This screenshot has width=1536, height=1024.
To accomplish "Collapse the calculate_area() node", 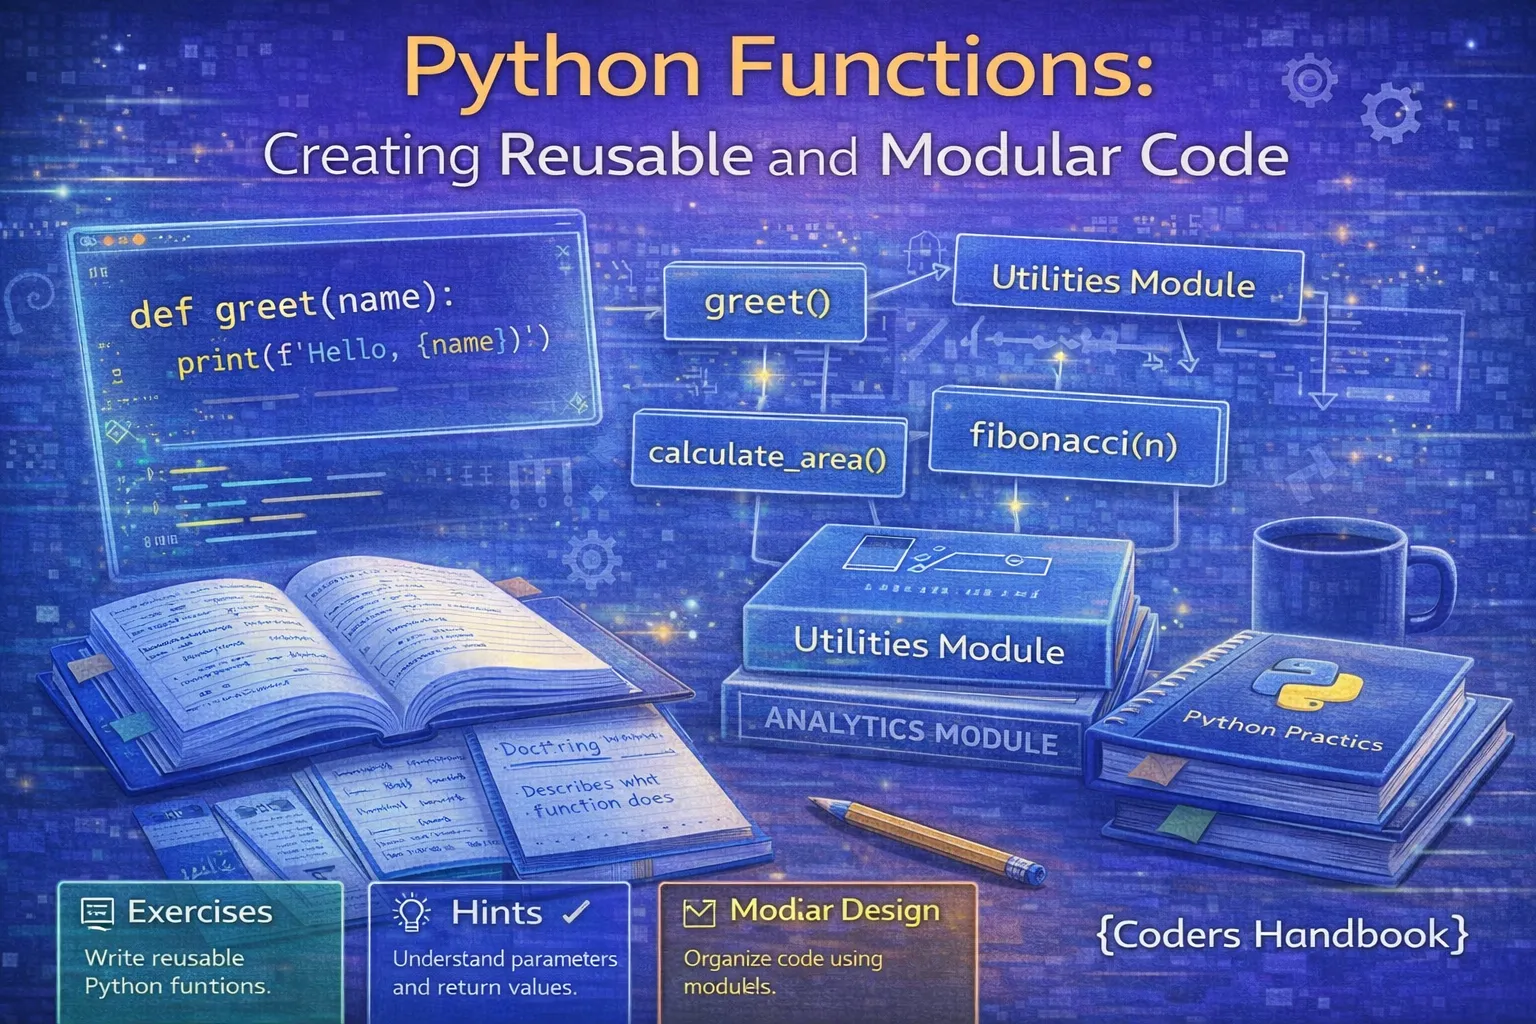I will coord(768,456).
